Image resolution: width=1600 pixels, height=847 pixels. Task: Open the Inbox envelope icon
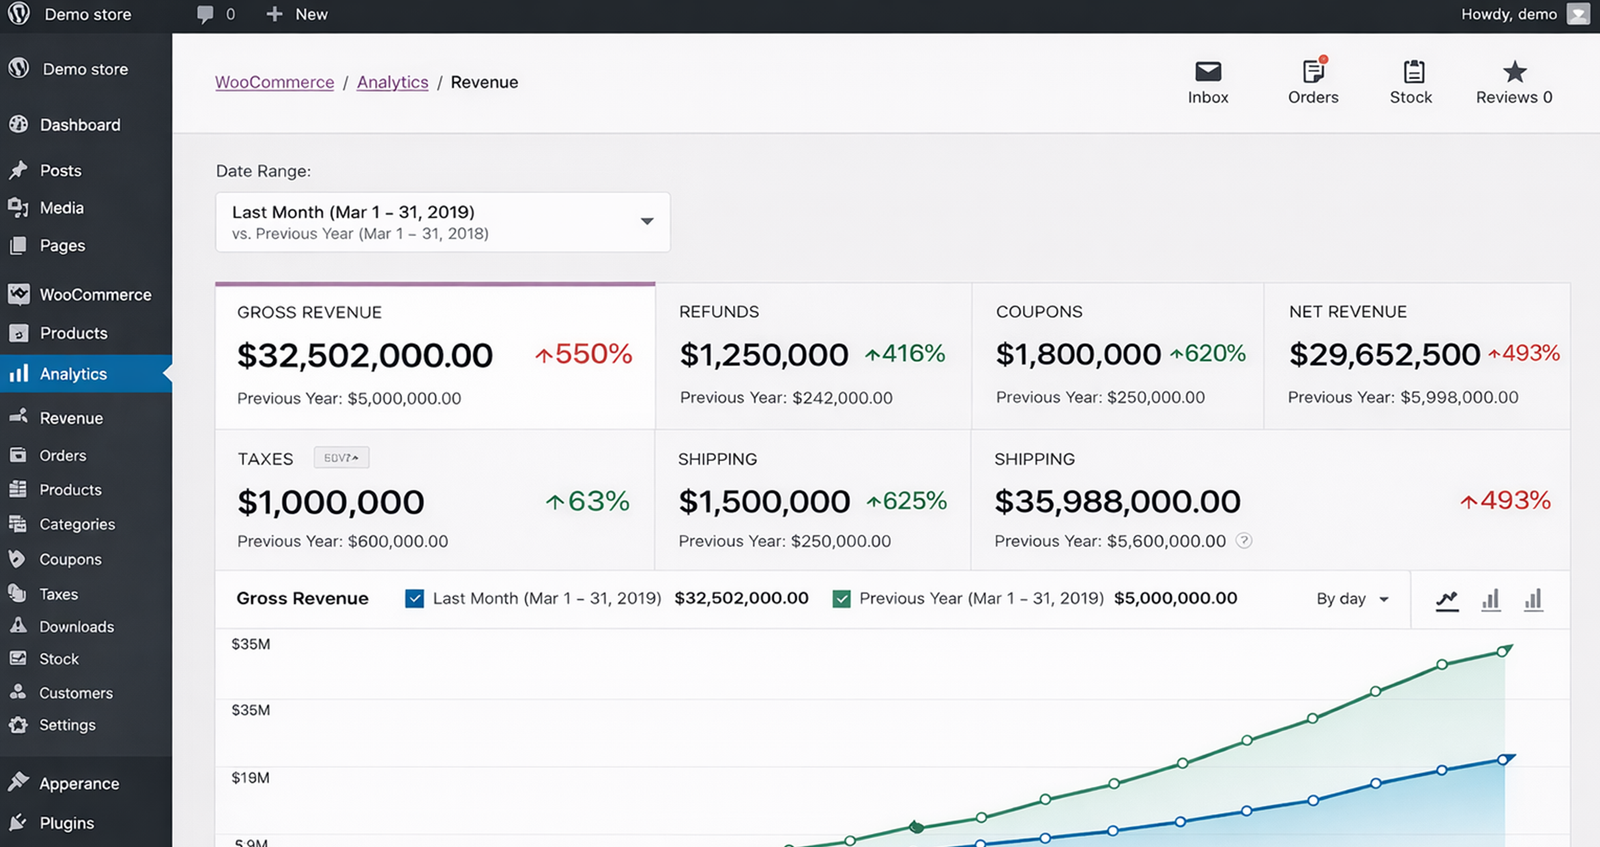pos(1208,72)
